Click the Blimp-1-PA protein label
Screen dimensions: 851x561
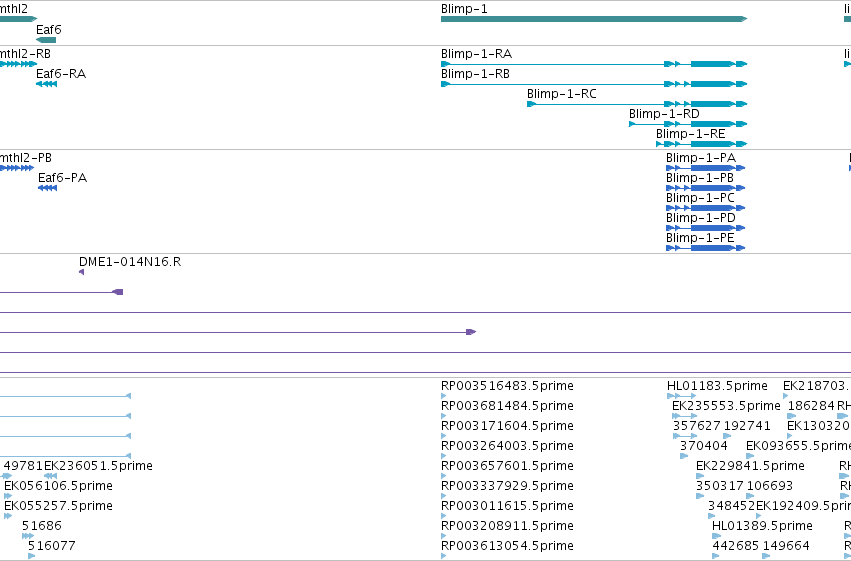coord(701,158)
